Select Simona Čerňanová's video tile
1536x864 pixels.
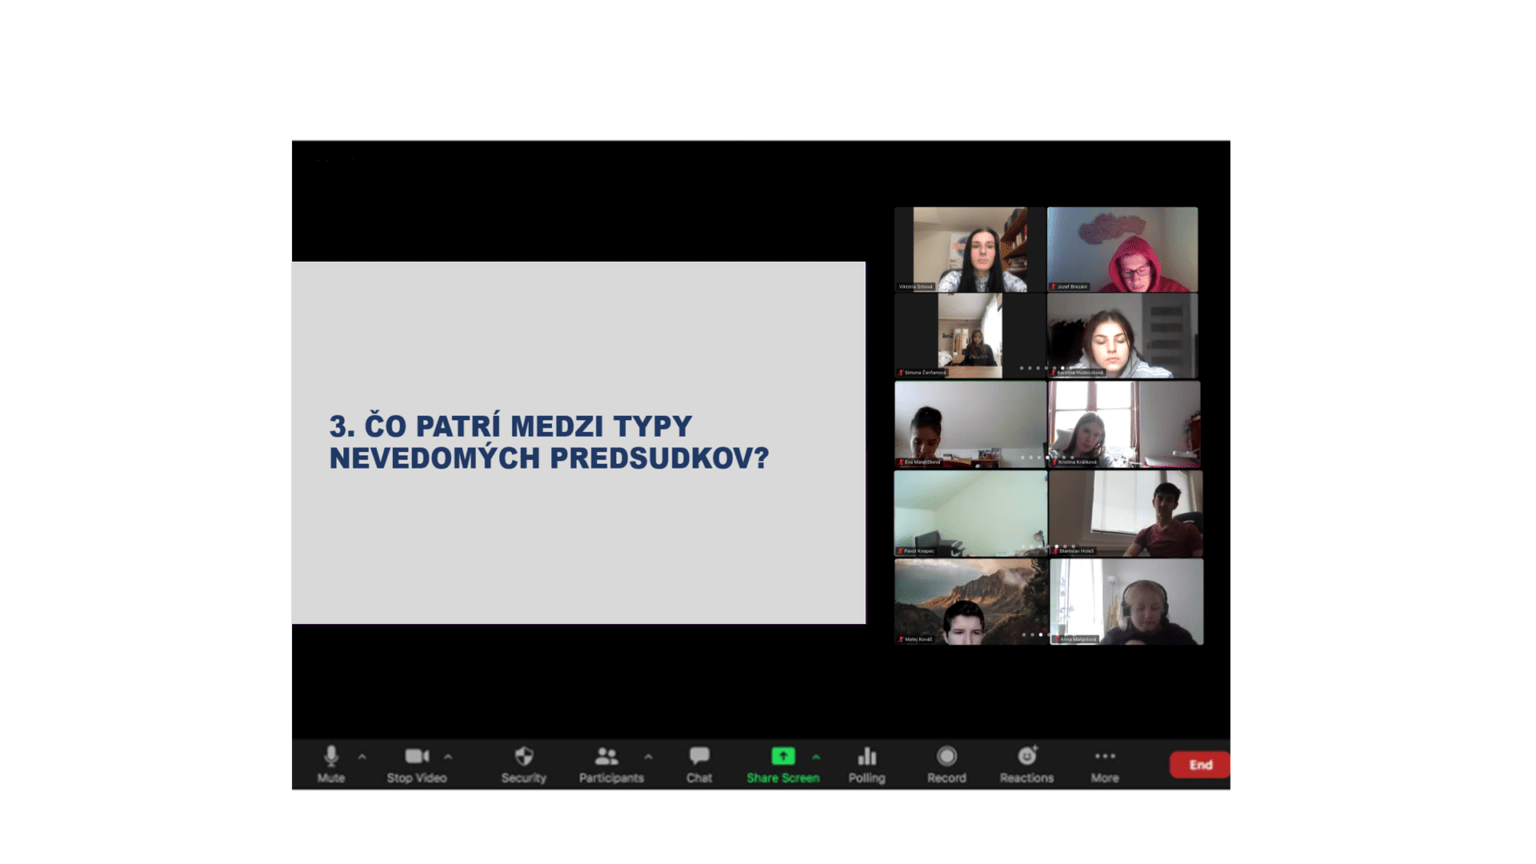pos(970,336)
